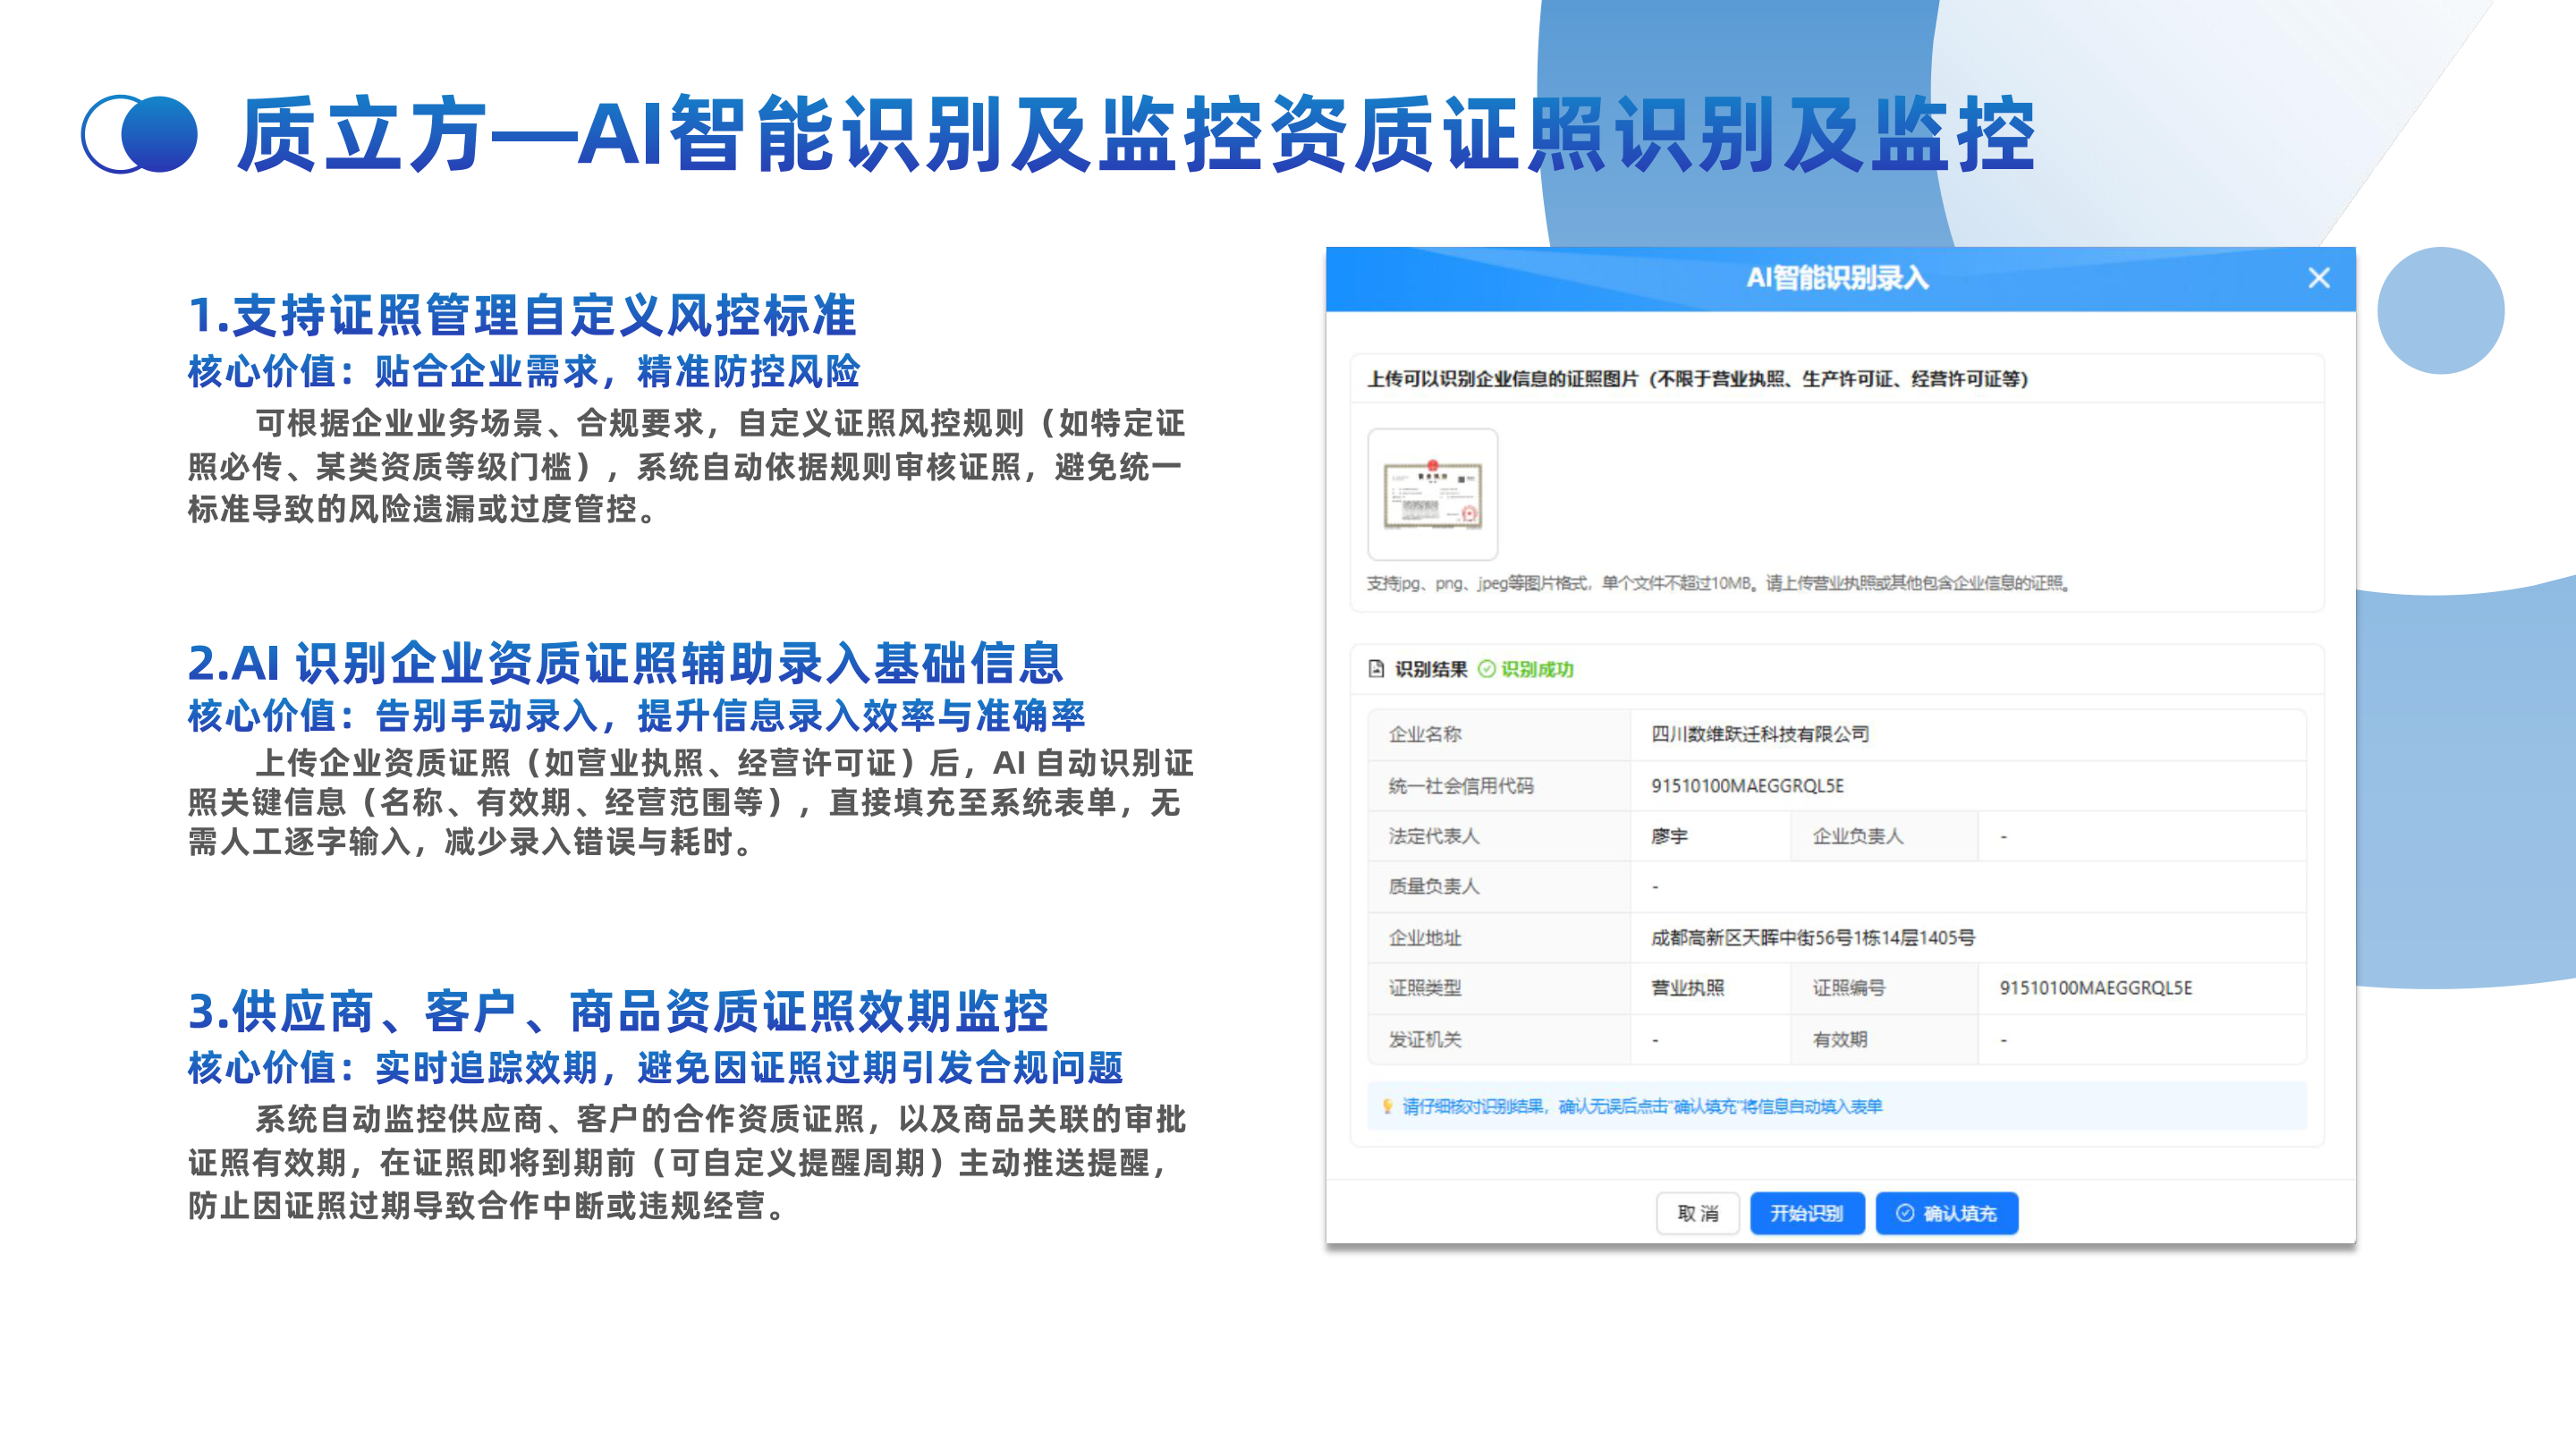The width and height of the screenshot is (2576, 1449).
Task: Open the uploaded business license thumbnail
Action: click(1432, 494)
